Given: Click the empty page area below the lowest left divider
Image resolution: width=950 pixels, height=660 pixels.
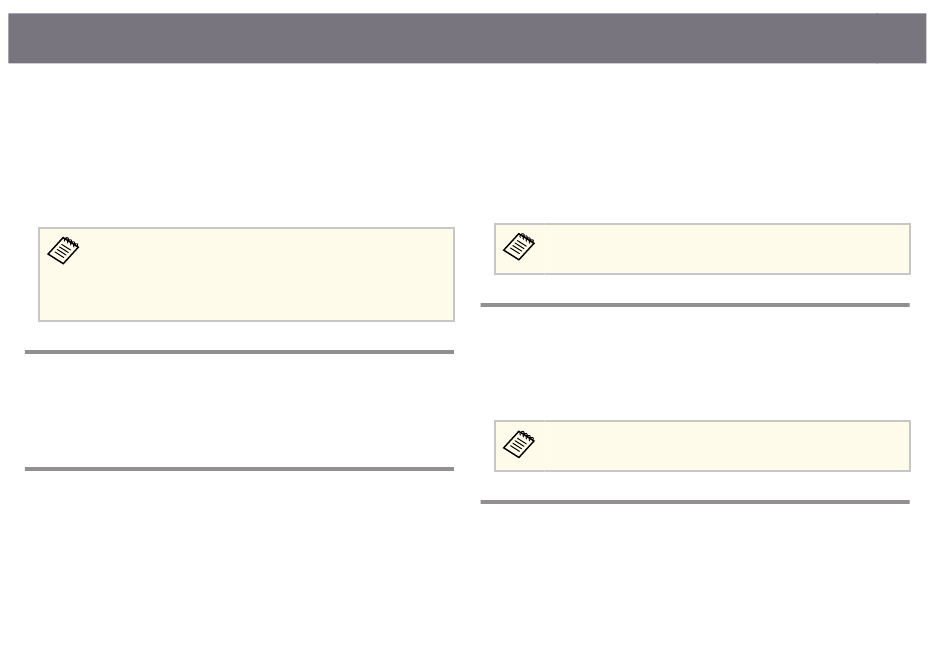Looking at the screenshot, I should [239, 564].
